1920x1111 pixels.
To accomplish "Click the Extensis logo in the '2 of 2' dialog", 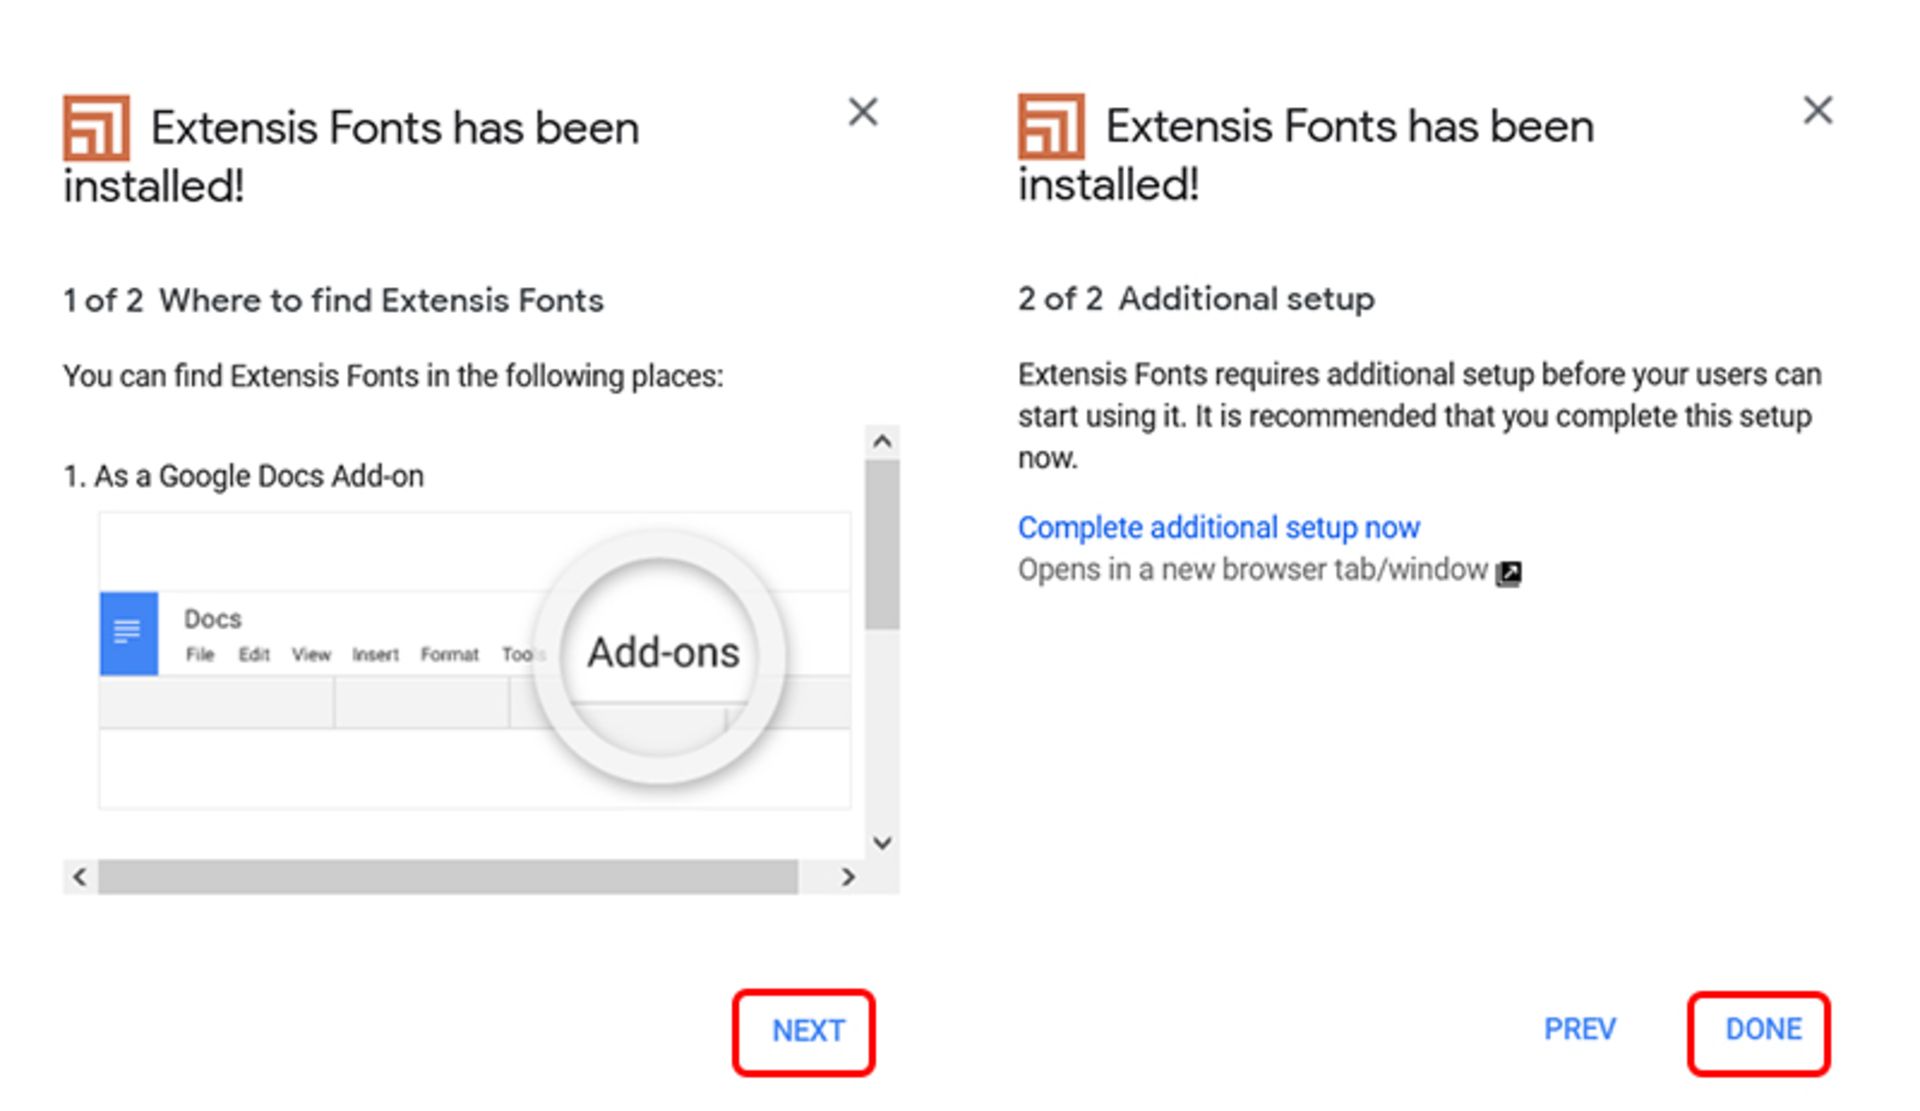I will coord(1051,127).
